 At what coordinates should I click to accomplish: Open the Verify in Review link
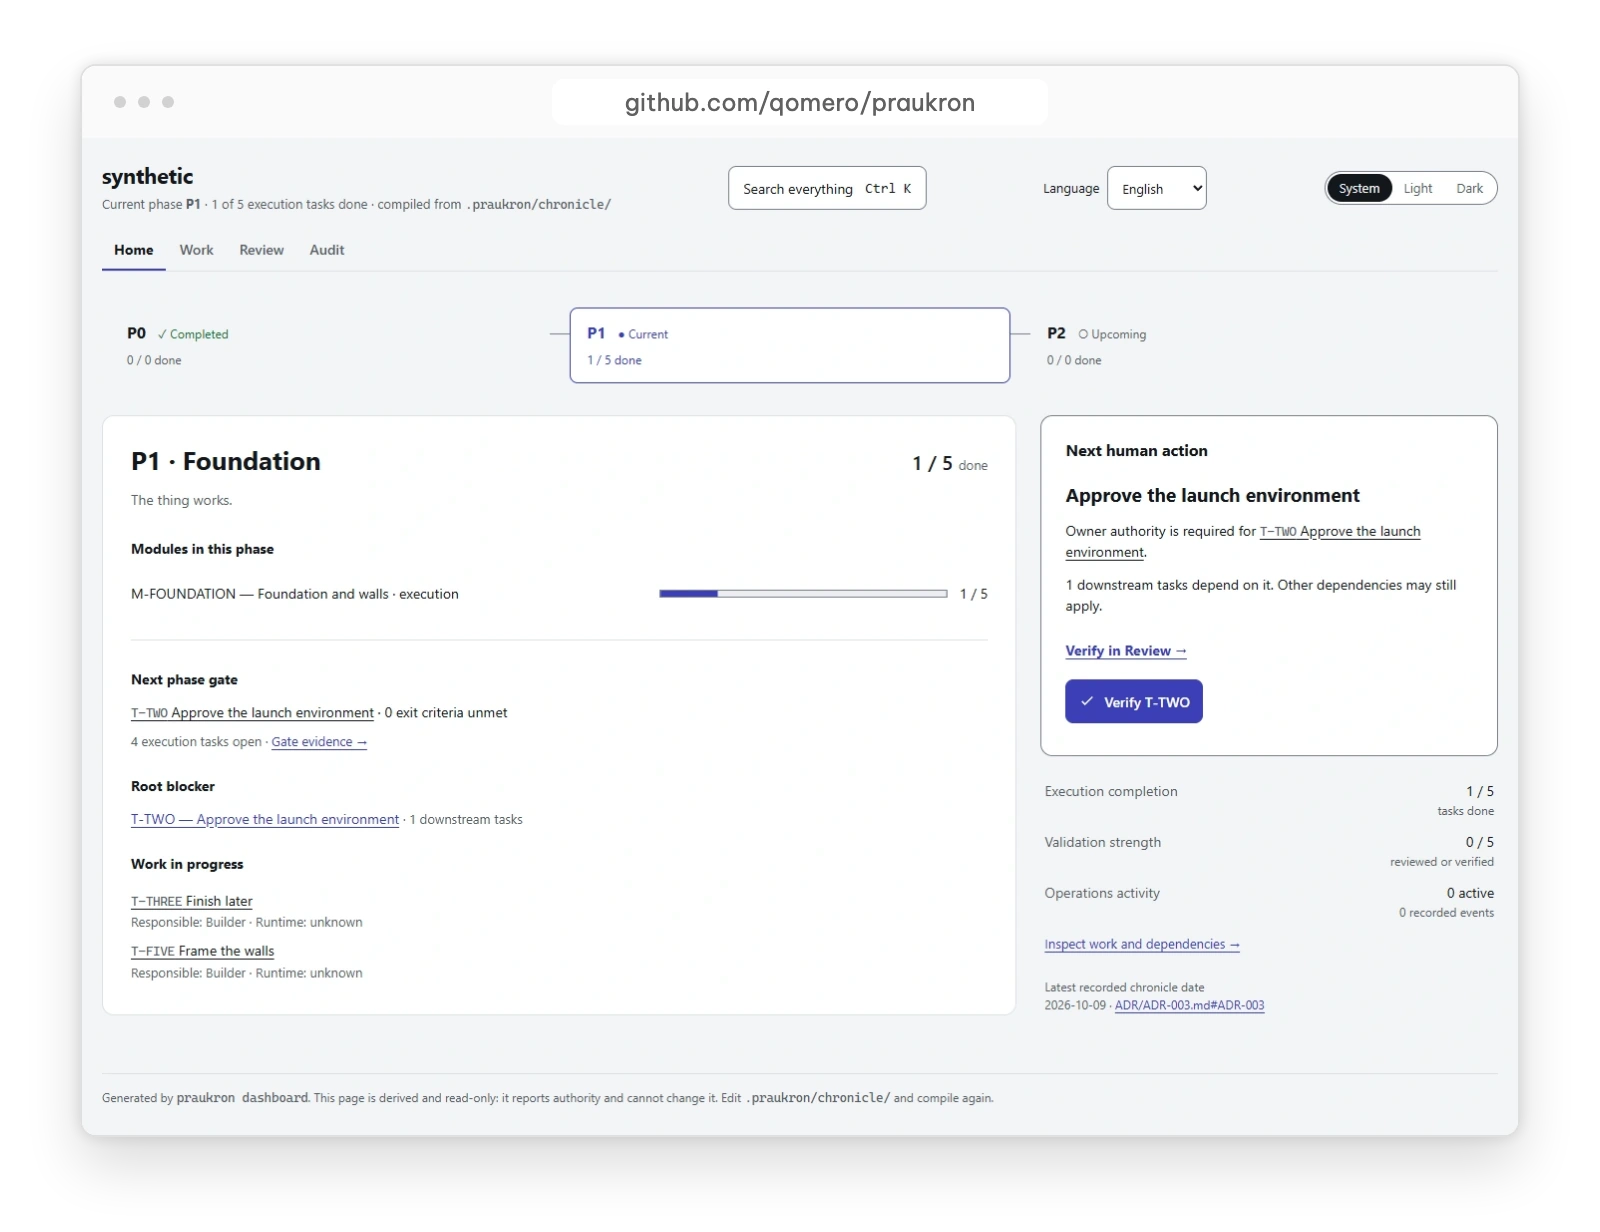click(x=1126, y=651)
